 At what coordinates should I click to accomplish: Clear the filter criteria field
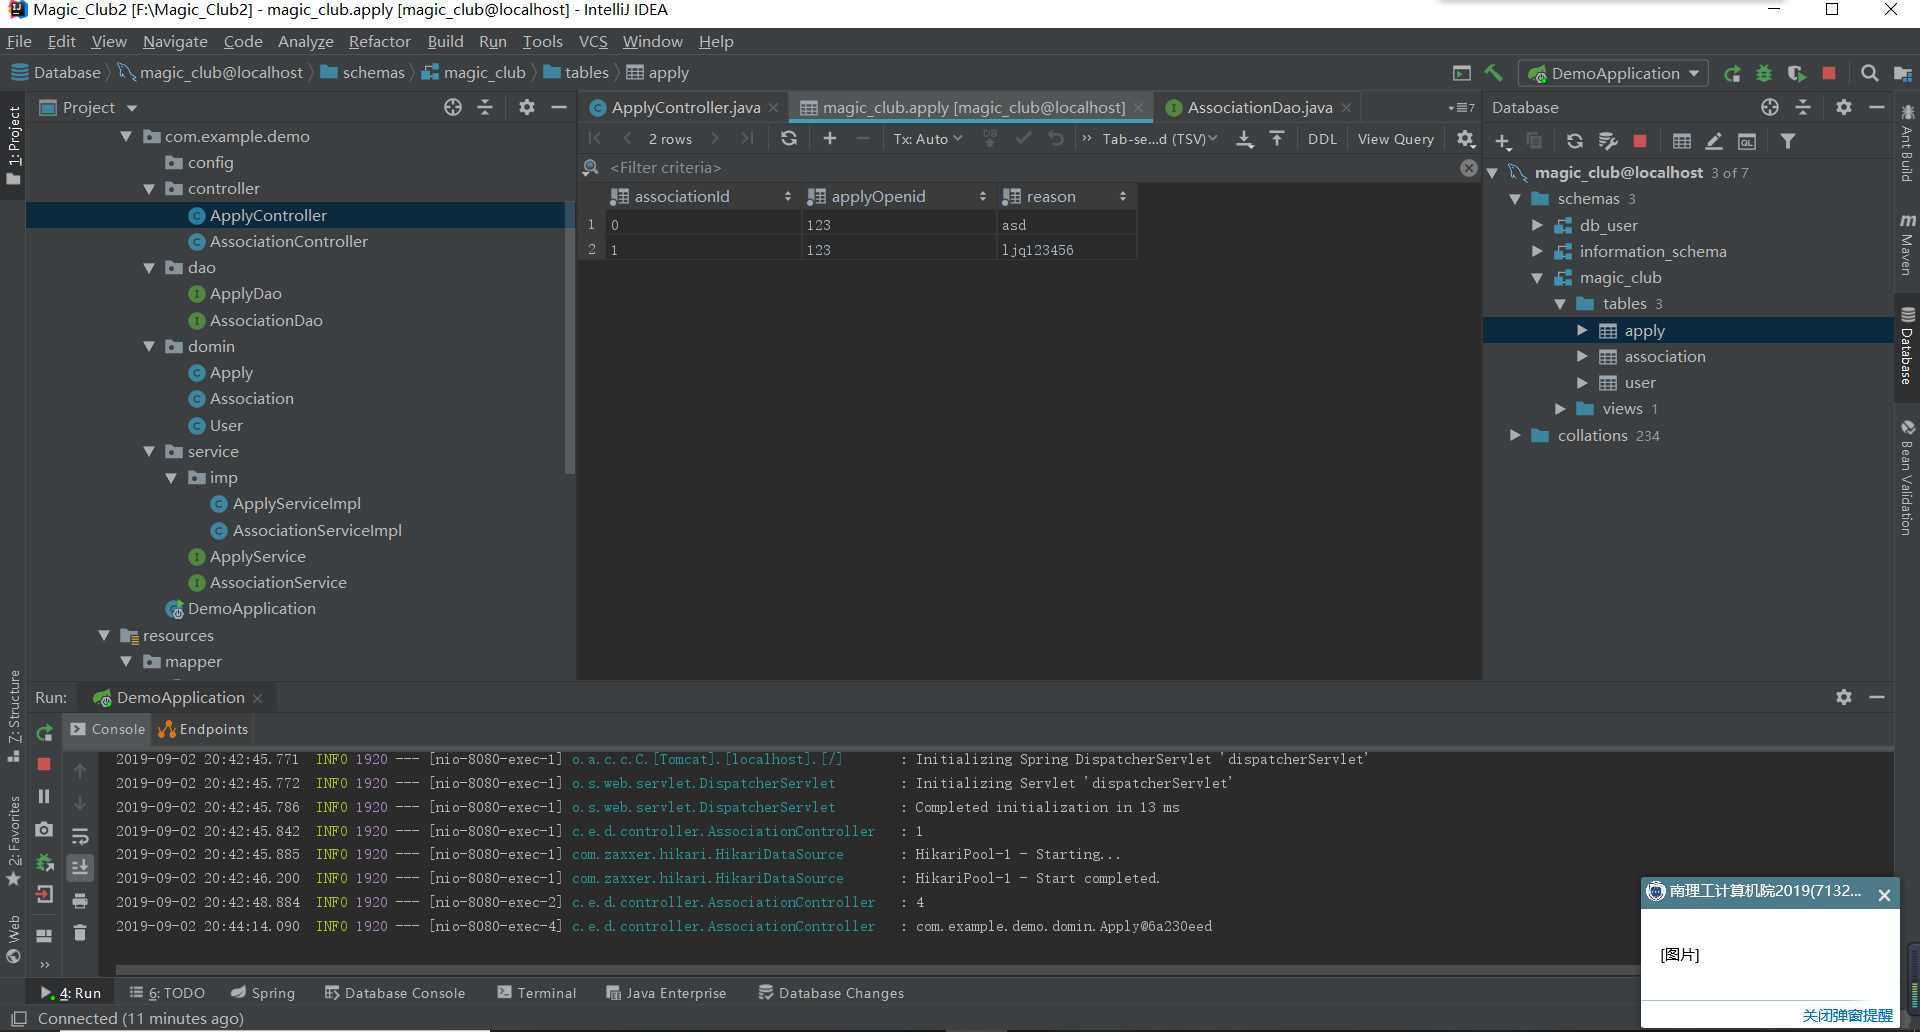click(1468, 168)
